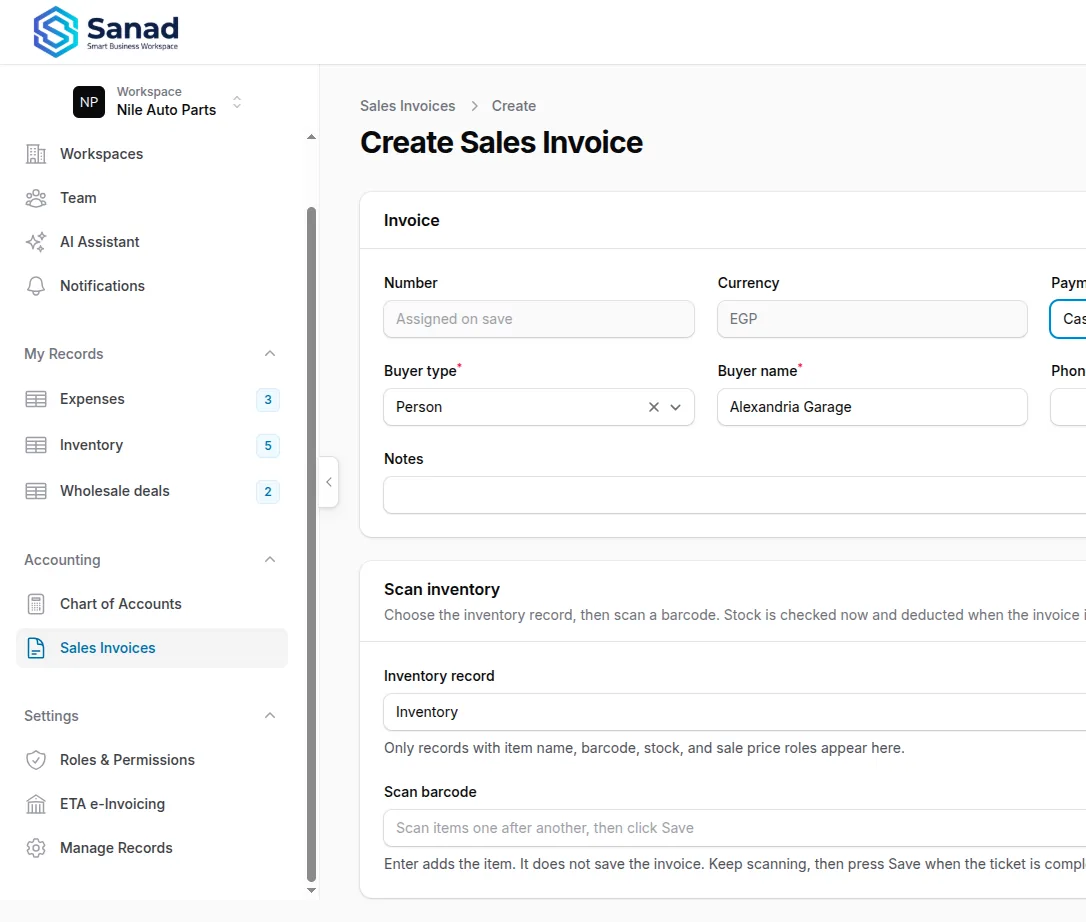Click the Wholesale deals count badge 2

pos(268,492)
